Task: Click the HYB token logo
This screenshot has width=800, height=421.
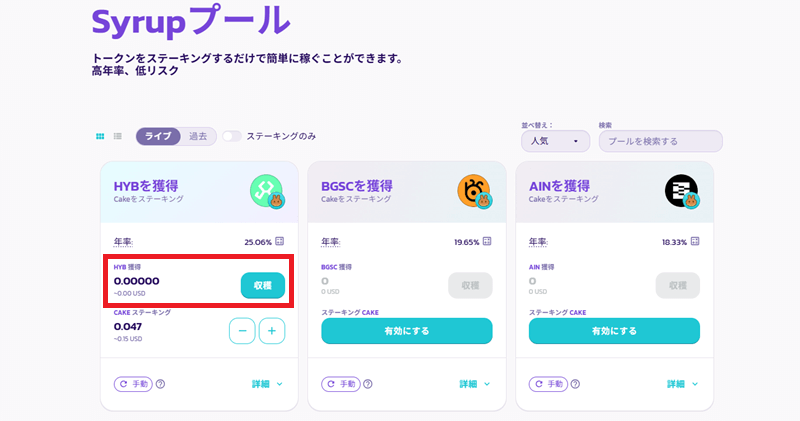Action: pyautogui.click(x=266, y=191)
